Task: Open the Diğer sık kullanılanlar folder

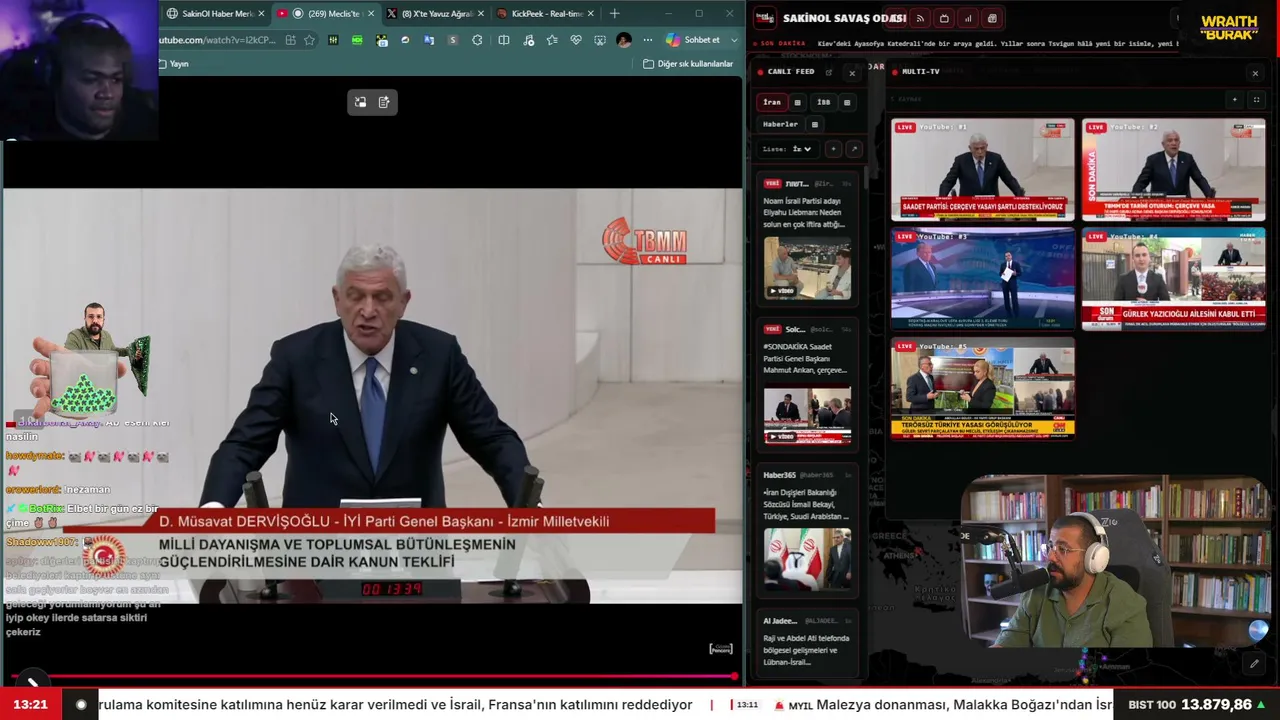Action: click(688, 64)
